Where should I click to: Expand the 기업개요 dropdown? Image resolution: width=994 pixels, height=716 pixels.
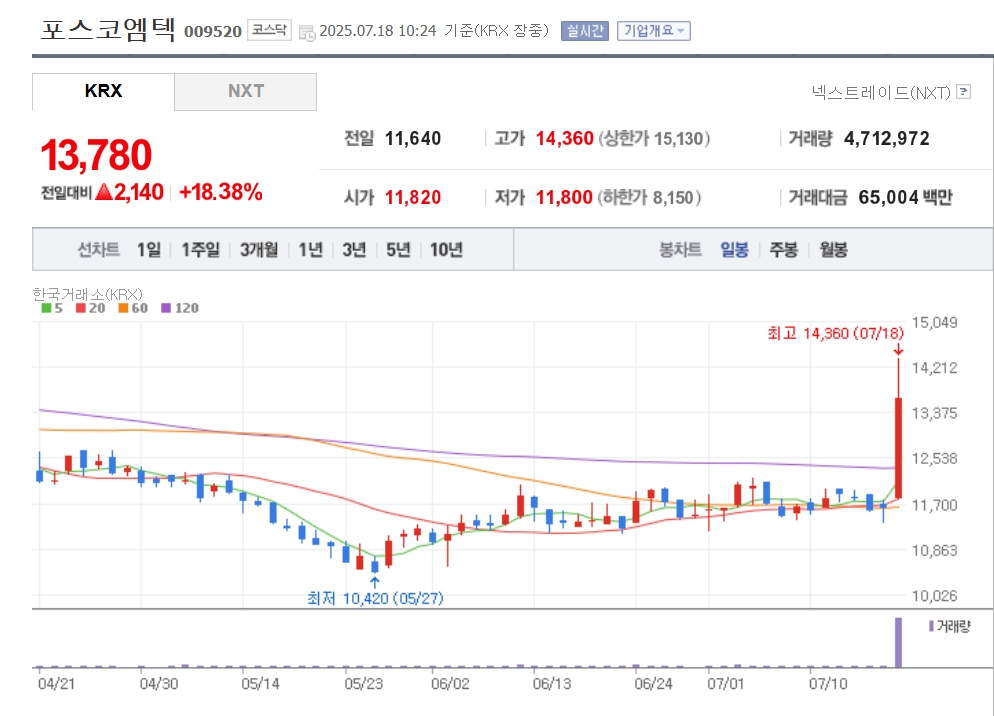[654, 30]
